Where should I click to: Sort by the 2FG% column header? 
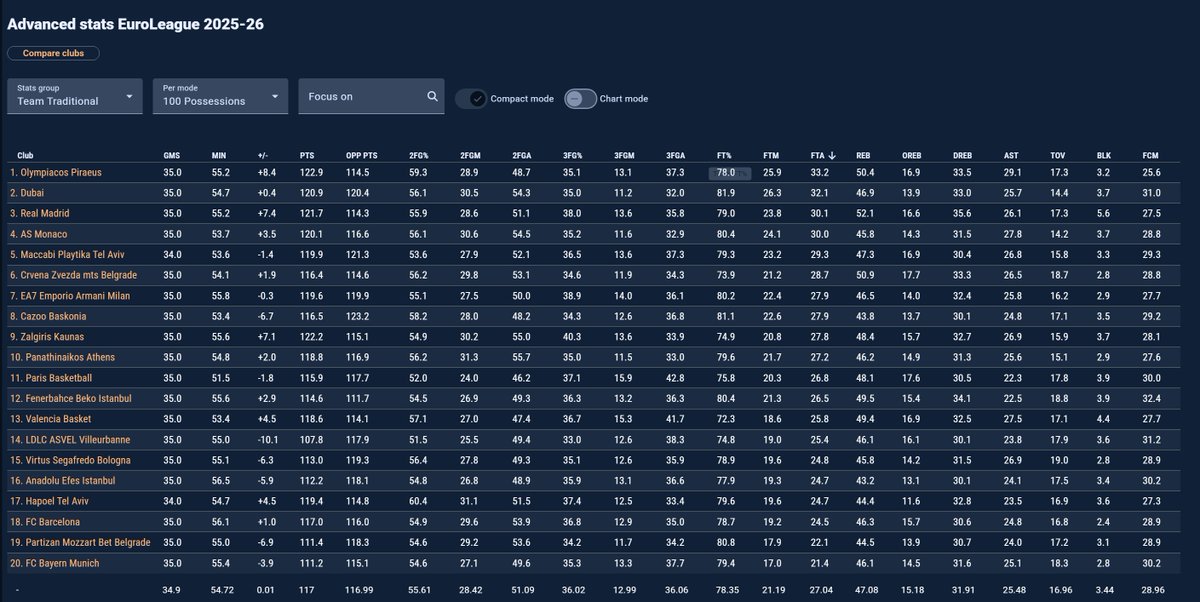pyautogui.click(x=419, y=155)
